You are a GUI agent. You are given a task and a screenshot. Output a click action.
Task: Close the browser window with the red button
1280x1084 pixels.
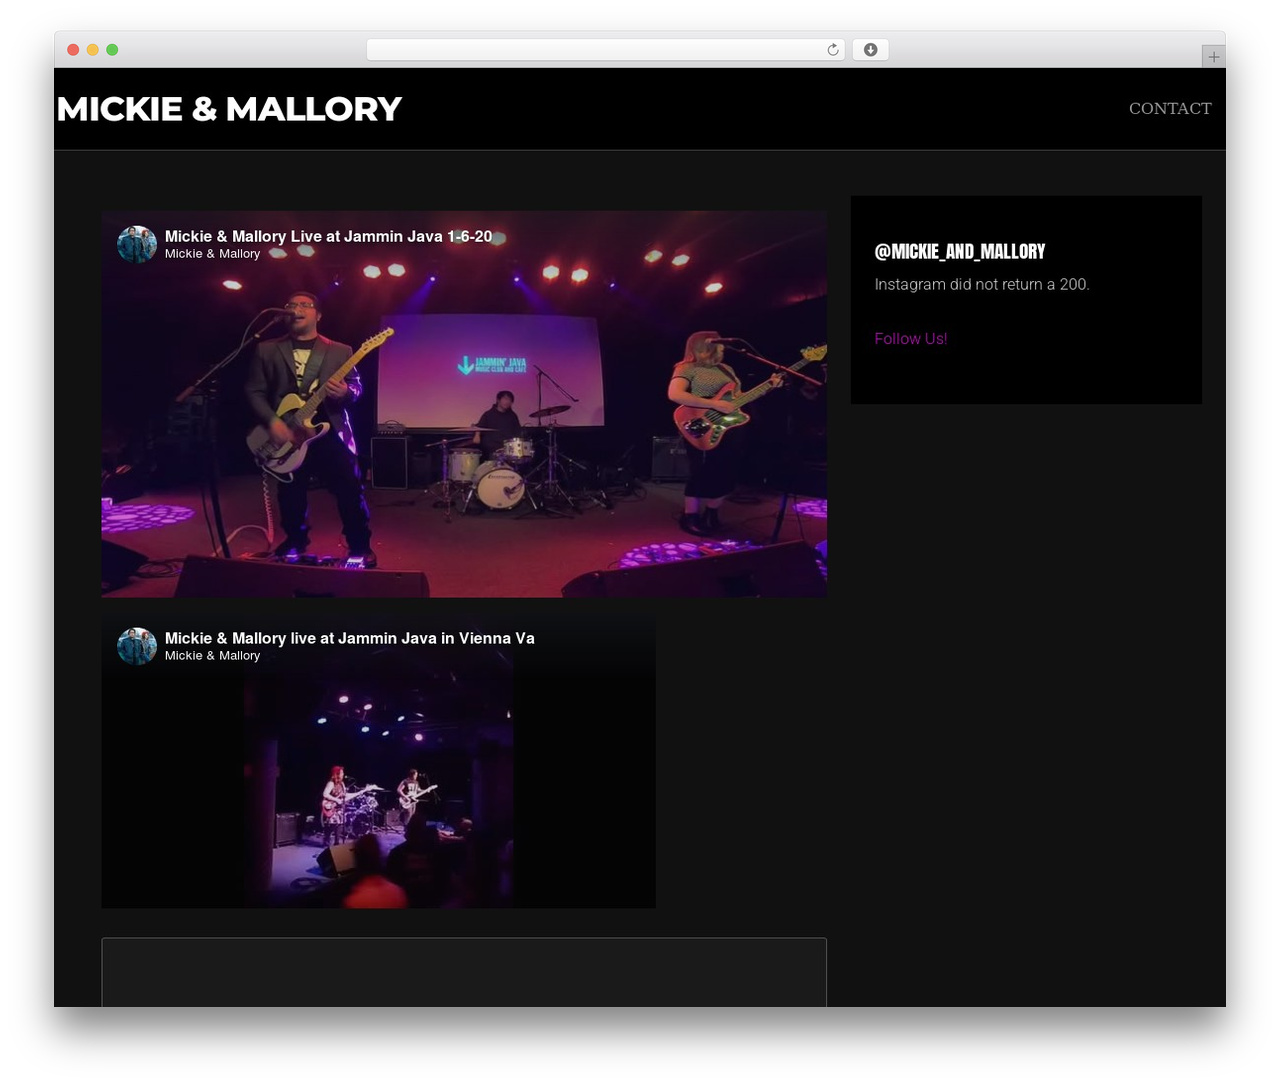coord(73,50)
